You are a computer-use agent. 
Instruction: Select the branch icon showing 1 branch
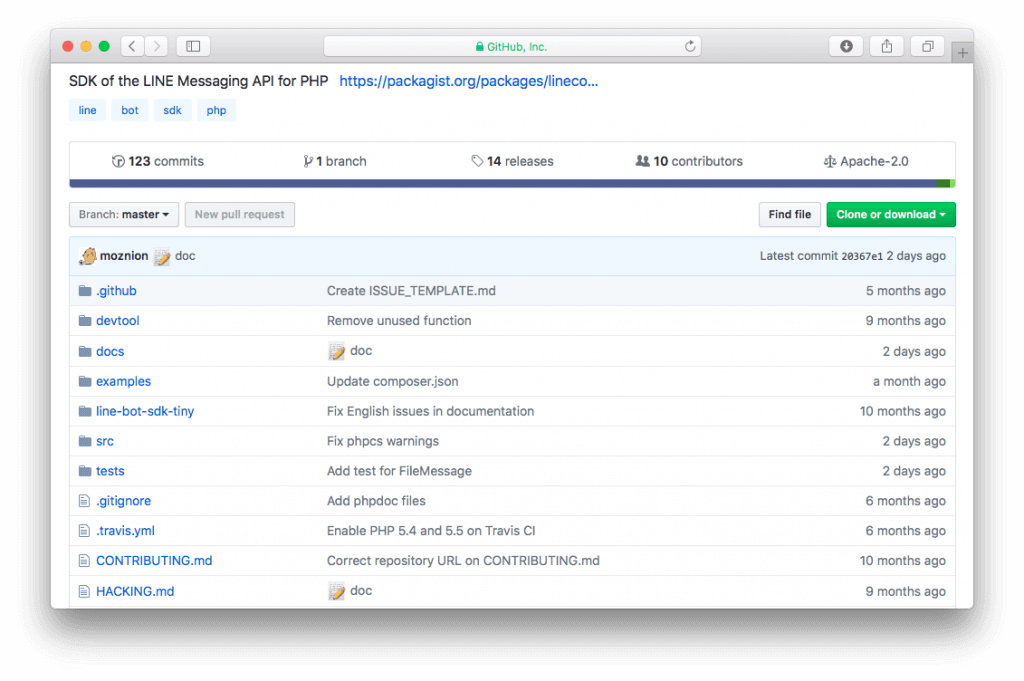click(x=308, y=160)
